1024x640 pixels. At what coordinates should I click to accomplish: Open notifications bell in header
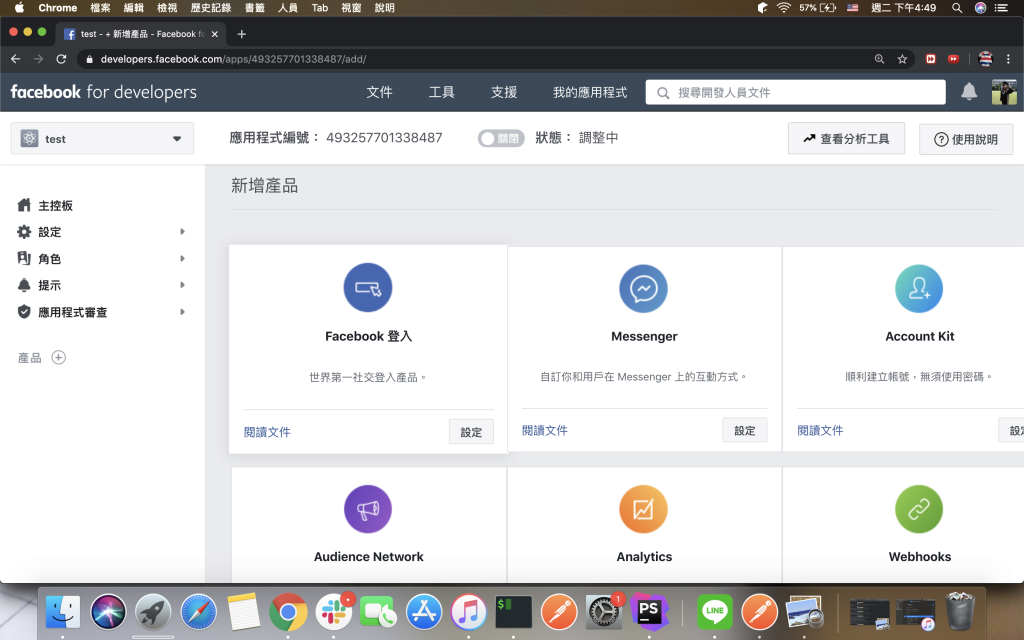click(969, 92)
